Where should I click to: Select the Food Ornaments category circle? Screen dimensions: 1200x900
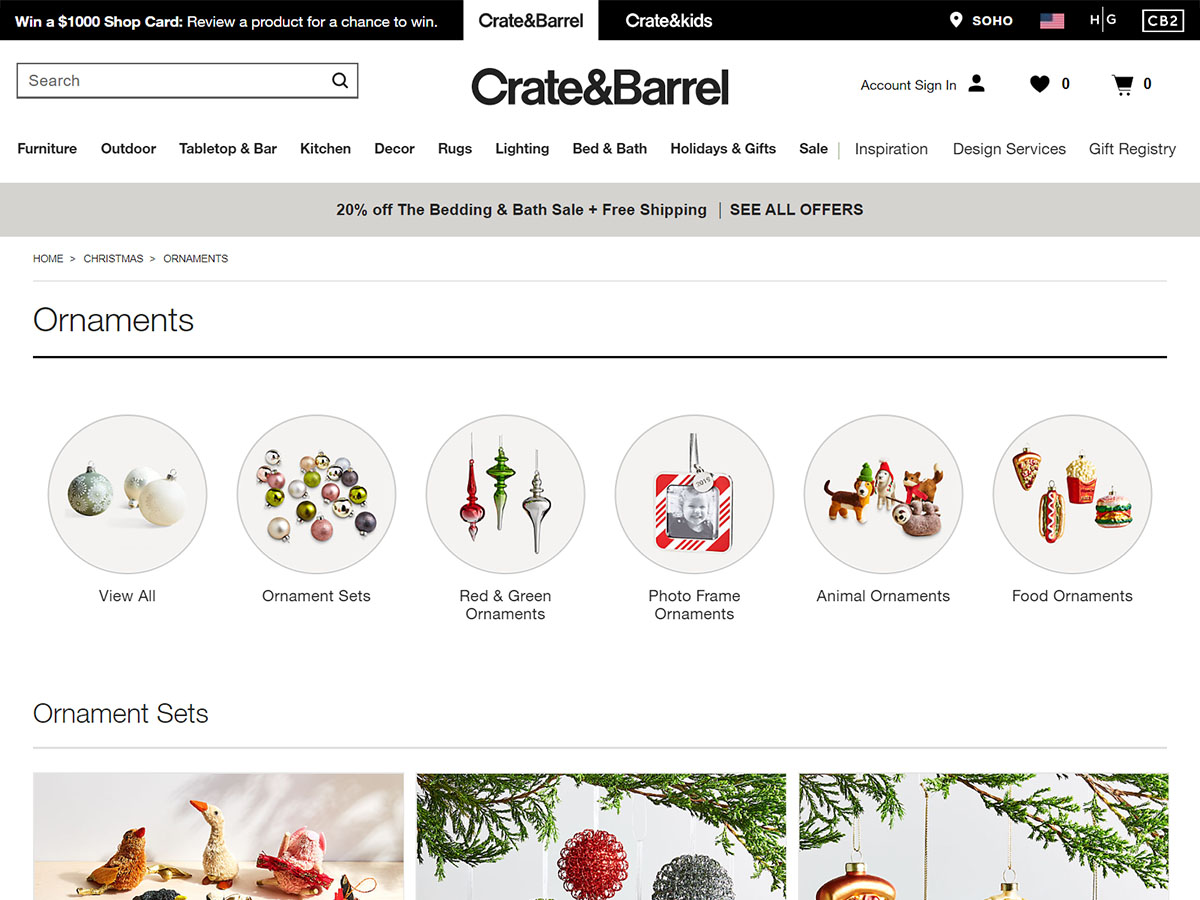pyautogui.click(x=1072, y=494)
